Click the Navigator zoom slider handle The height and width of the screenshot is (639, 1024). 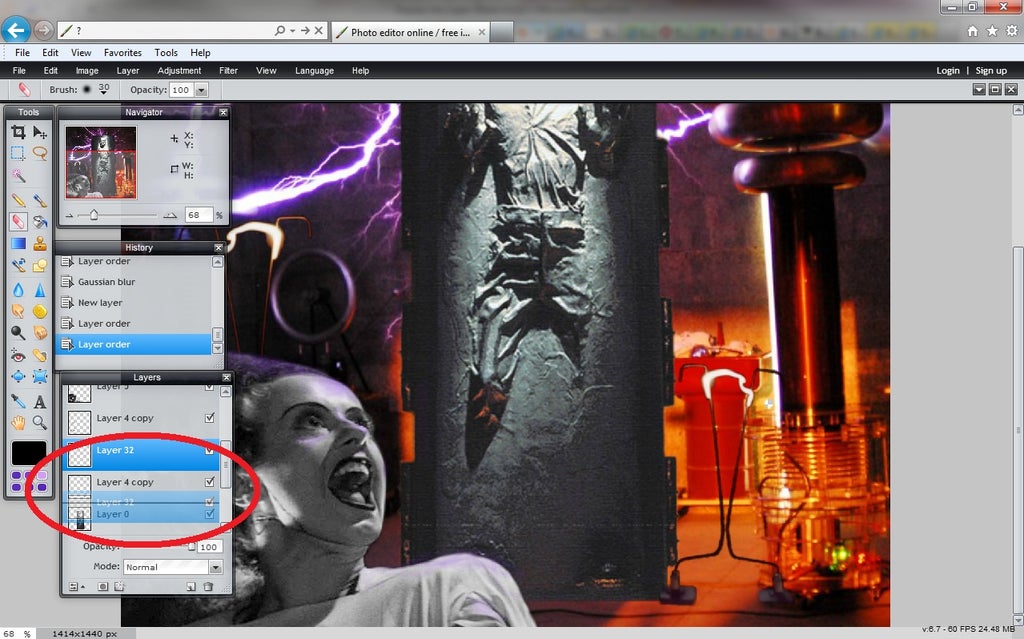pyautogui.click(x=93, y=214)
